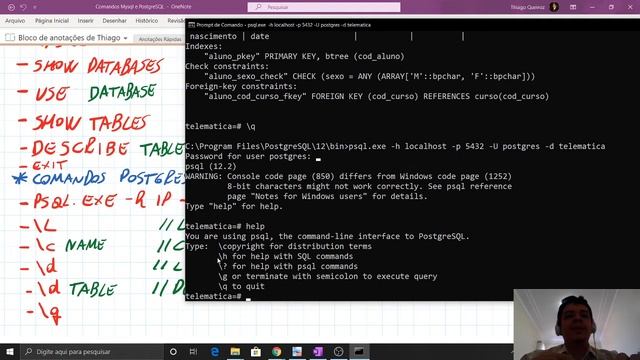Click the Pesquisar search box in OneNote

click(324, 7)
